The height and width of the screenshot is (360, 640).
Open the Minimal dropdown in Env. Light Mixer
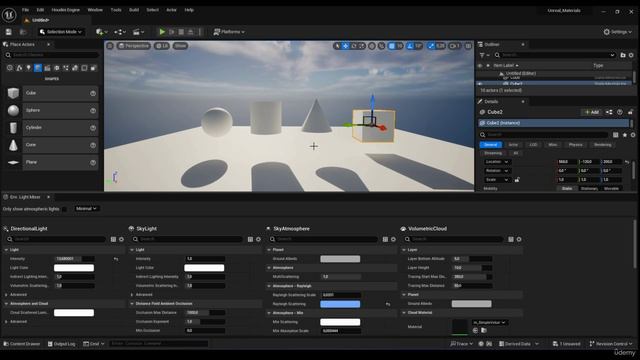tap(87, 209)
